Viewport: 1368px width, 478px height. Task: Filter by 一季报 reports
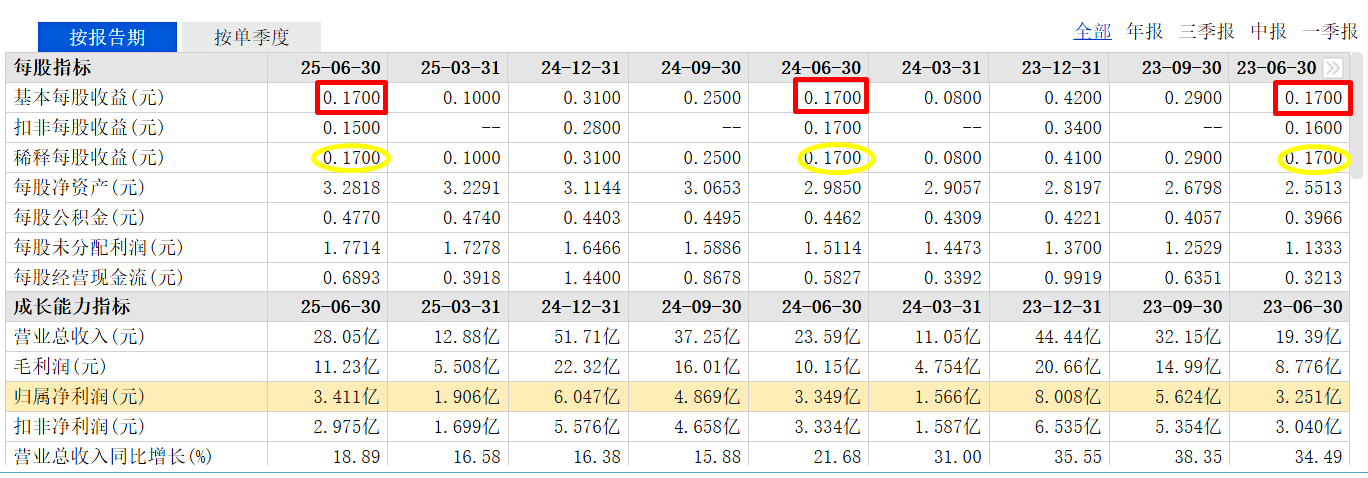(x=1330, y=31)
